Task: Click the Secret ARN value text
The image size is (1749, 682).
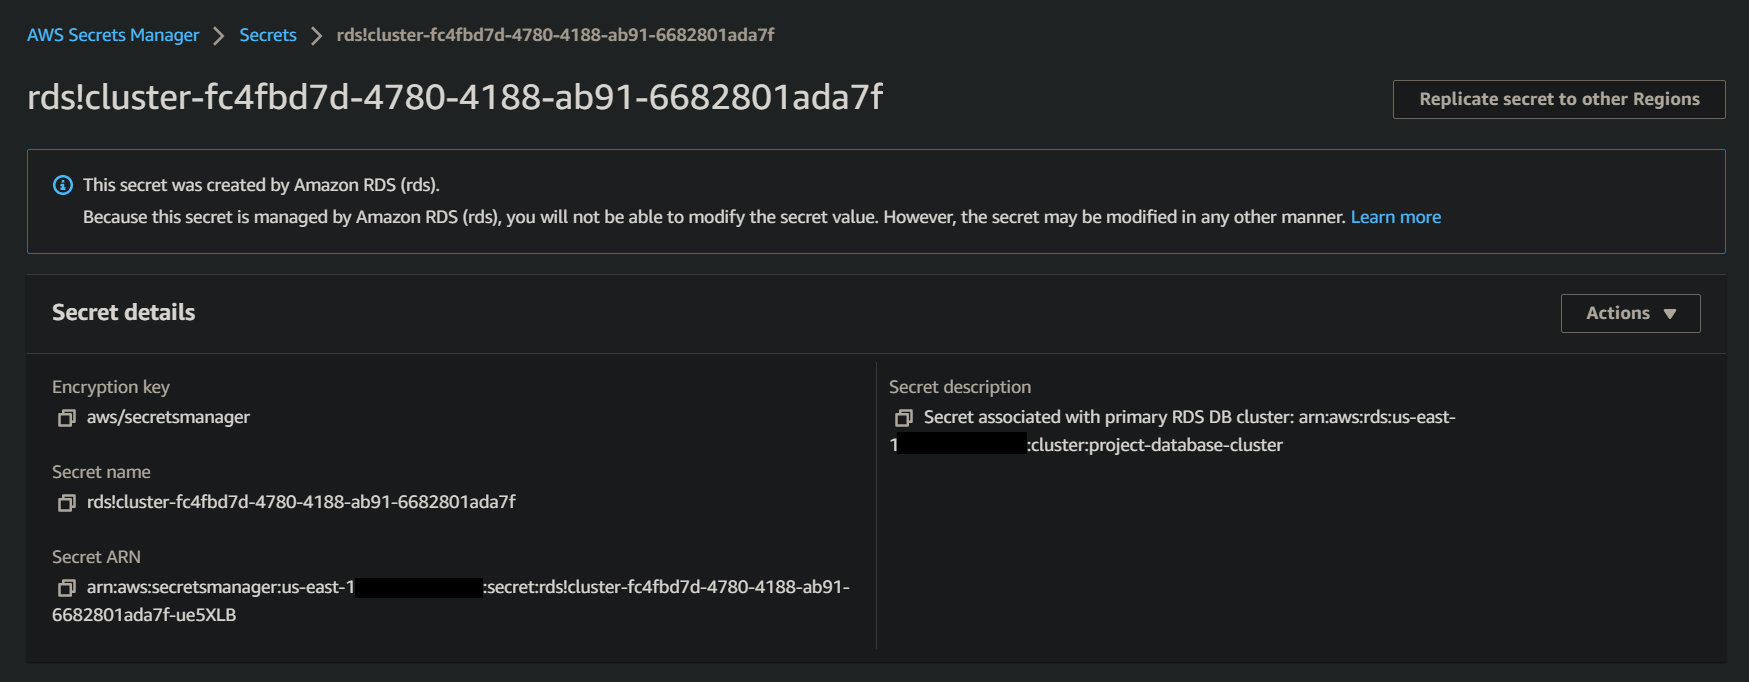Action: [x=451, y=601]
